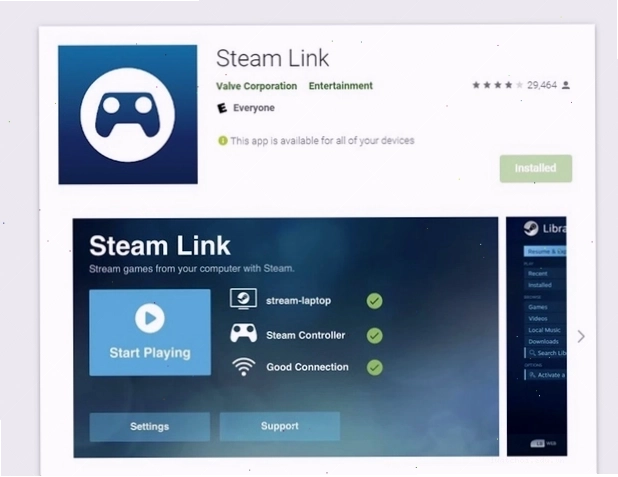Select Local Music in Library sidebar
Viewport: 618px width, 477px height.
pos(544,330)
